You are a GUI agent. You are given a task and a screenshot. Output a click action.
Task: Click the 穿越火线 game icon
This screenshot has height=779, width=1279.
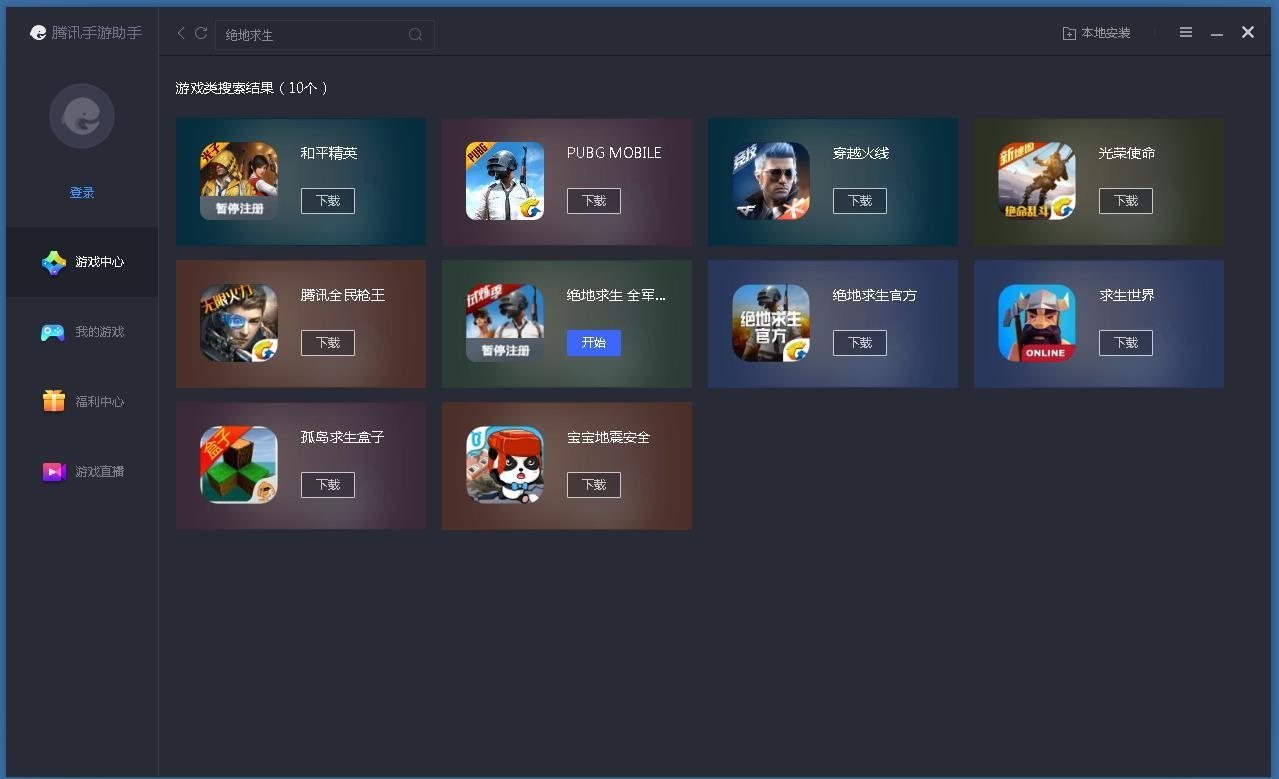coord(771,181)
